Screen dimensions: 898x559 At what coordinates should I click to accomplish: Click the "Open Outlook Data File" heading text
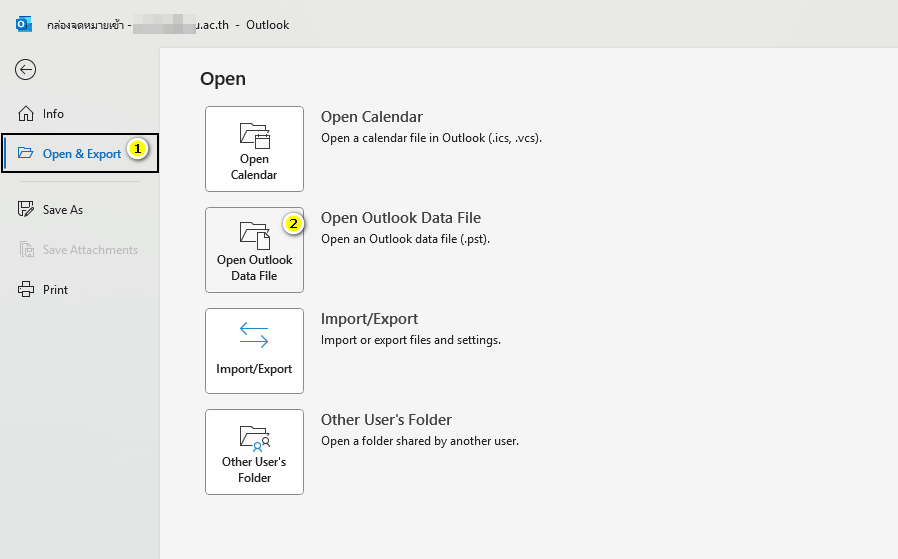click(x=400, y=218)
